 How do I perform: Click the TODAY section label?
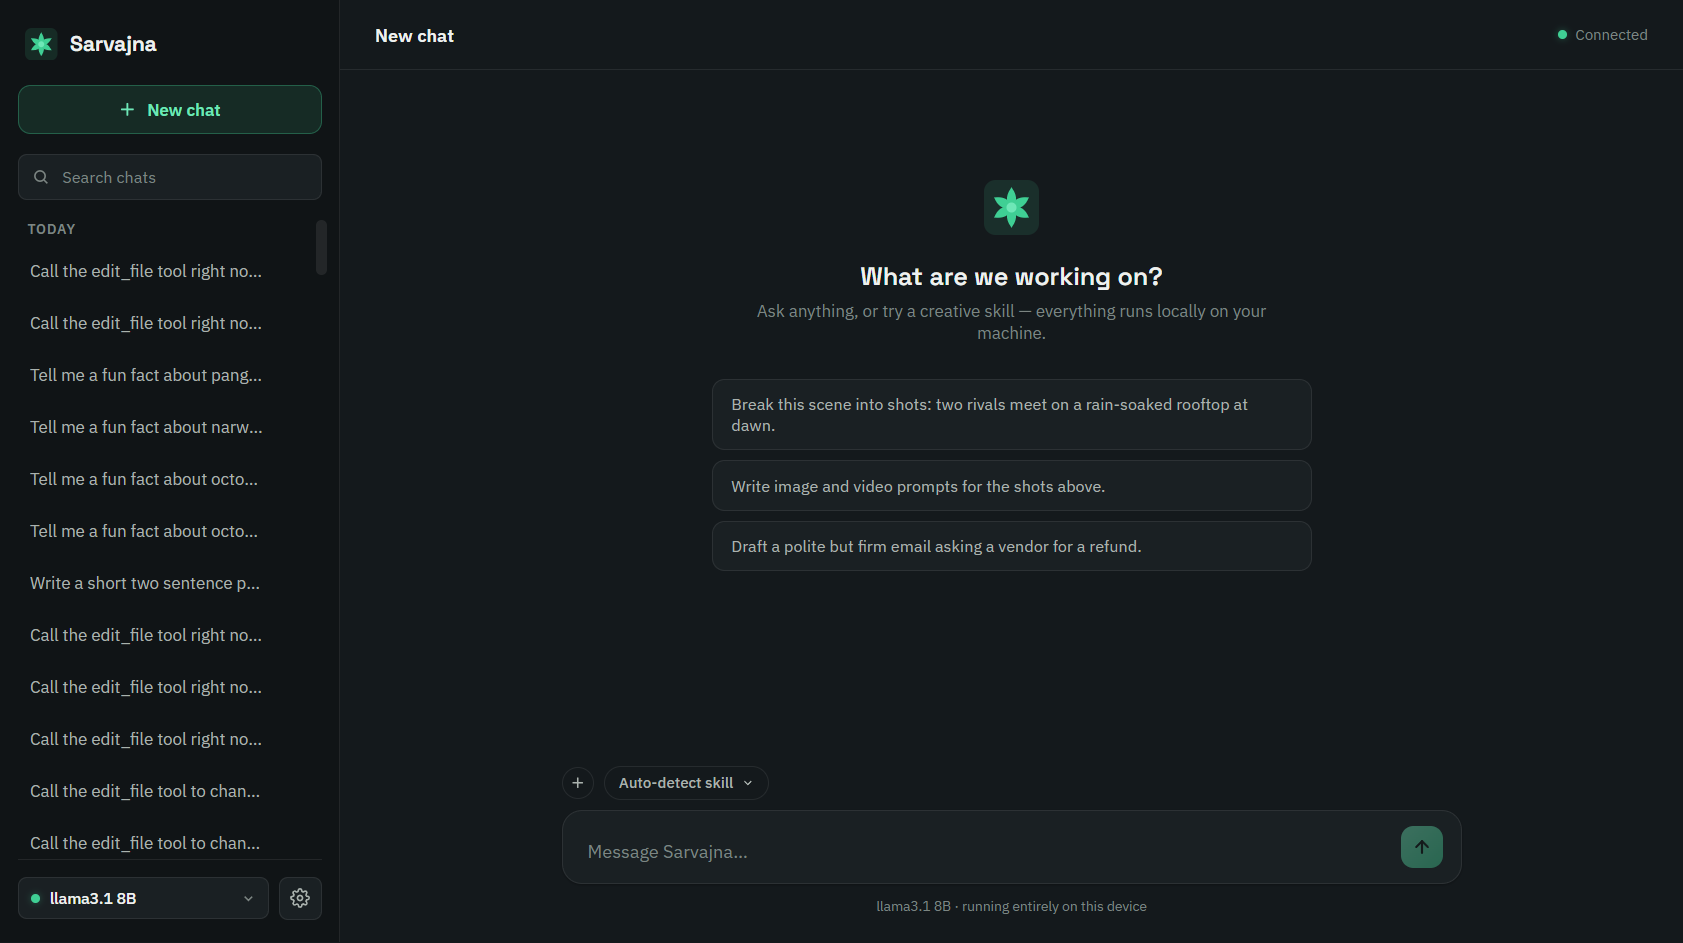click(x=52, y=229)
